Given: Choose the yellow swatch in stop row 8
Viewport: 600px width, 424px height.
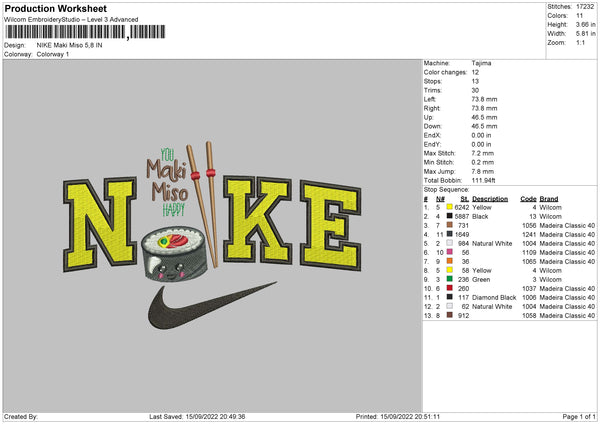Looking at the screenshot, I should 450,270.
